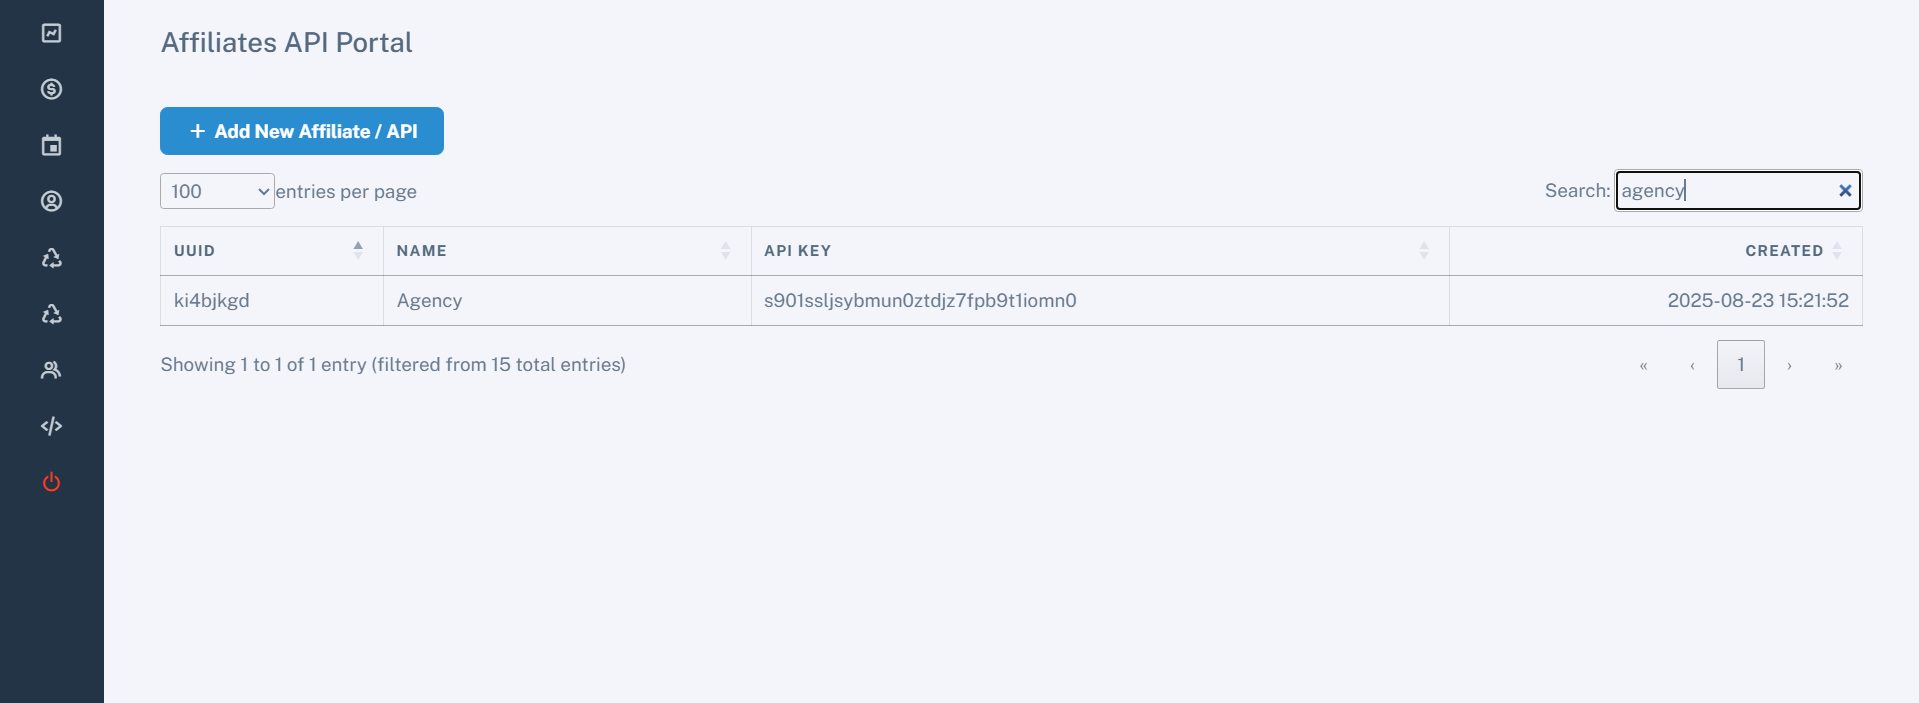Click Add New Affiliate / API button
Screen dimensions: 1919x703
(x=302, y=131)
